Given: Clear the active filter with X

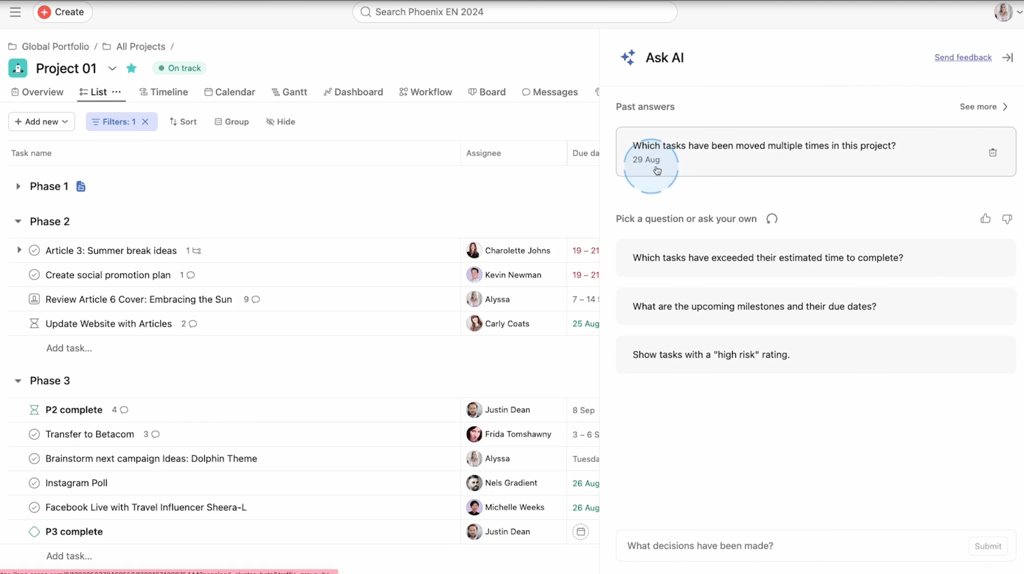Looking at the screenshot, I should point(145,121).
